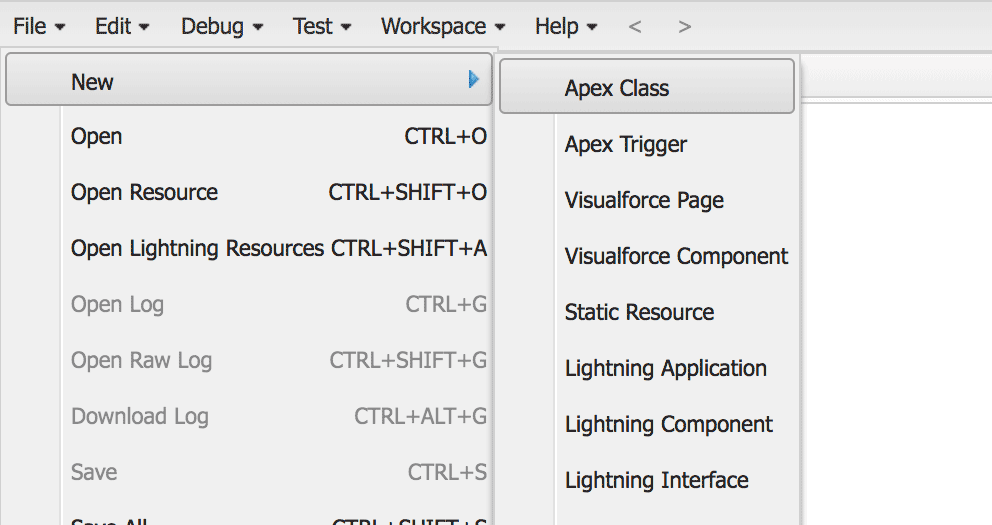Open the Test menu
Viewport: 992px width, 525px height.
pyautogui.click(x=322, y=26)
